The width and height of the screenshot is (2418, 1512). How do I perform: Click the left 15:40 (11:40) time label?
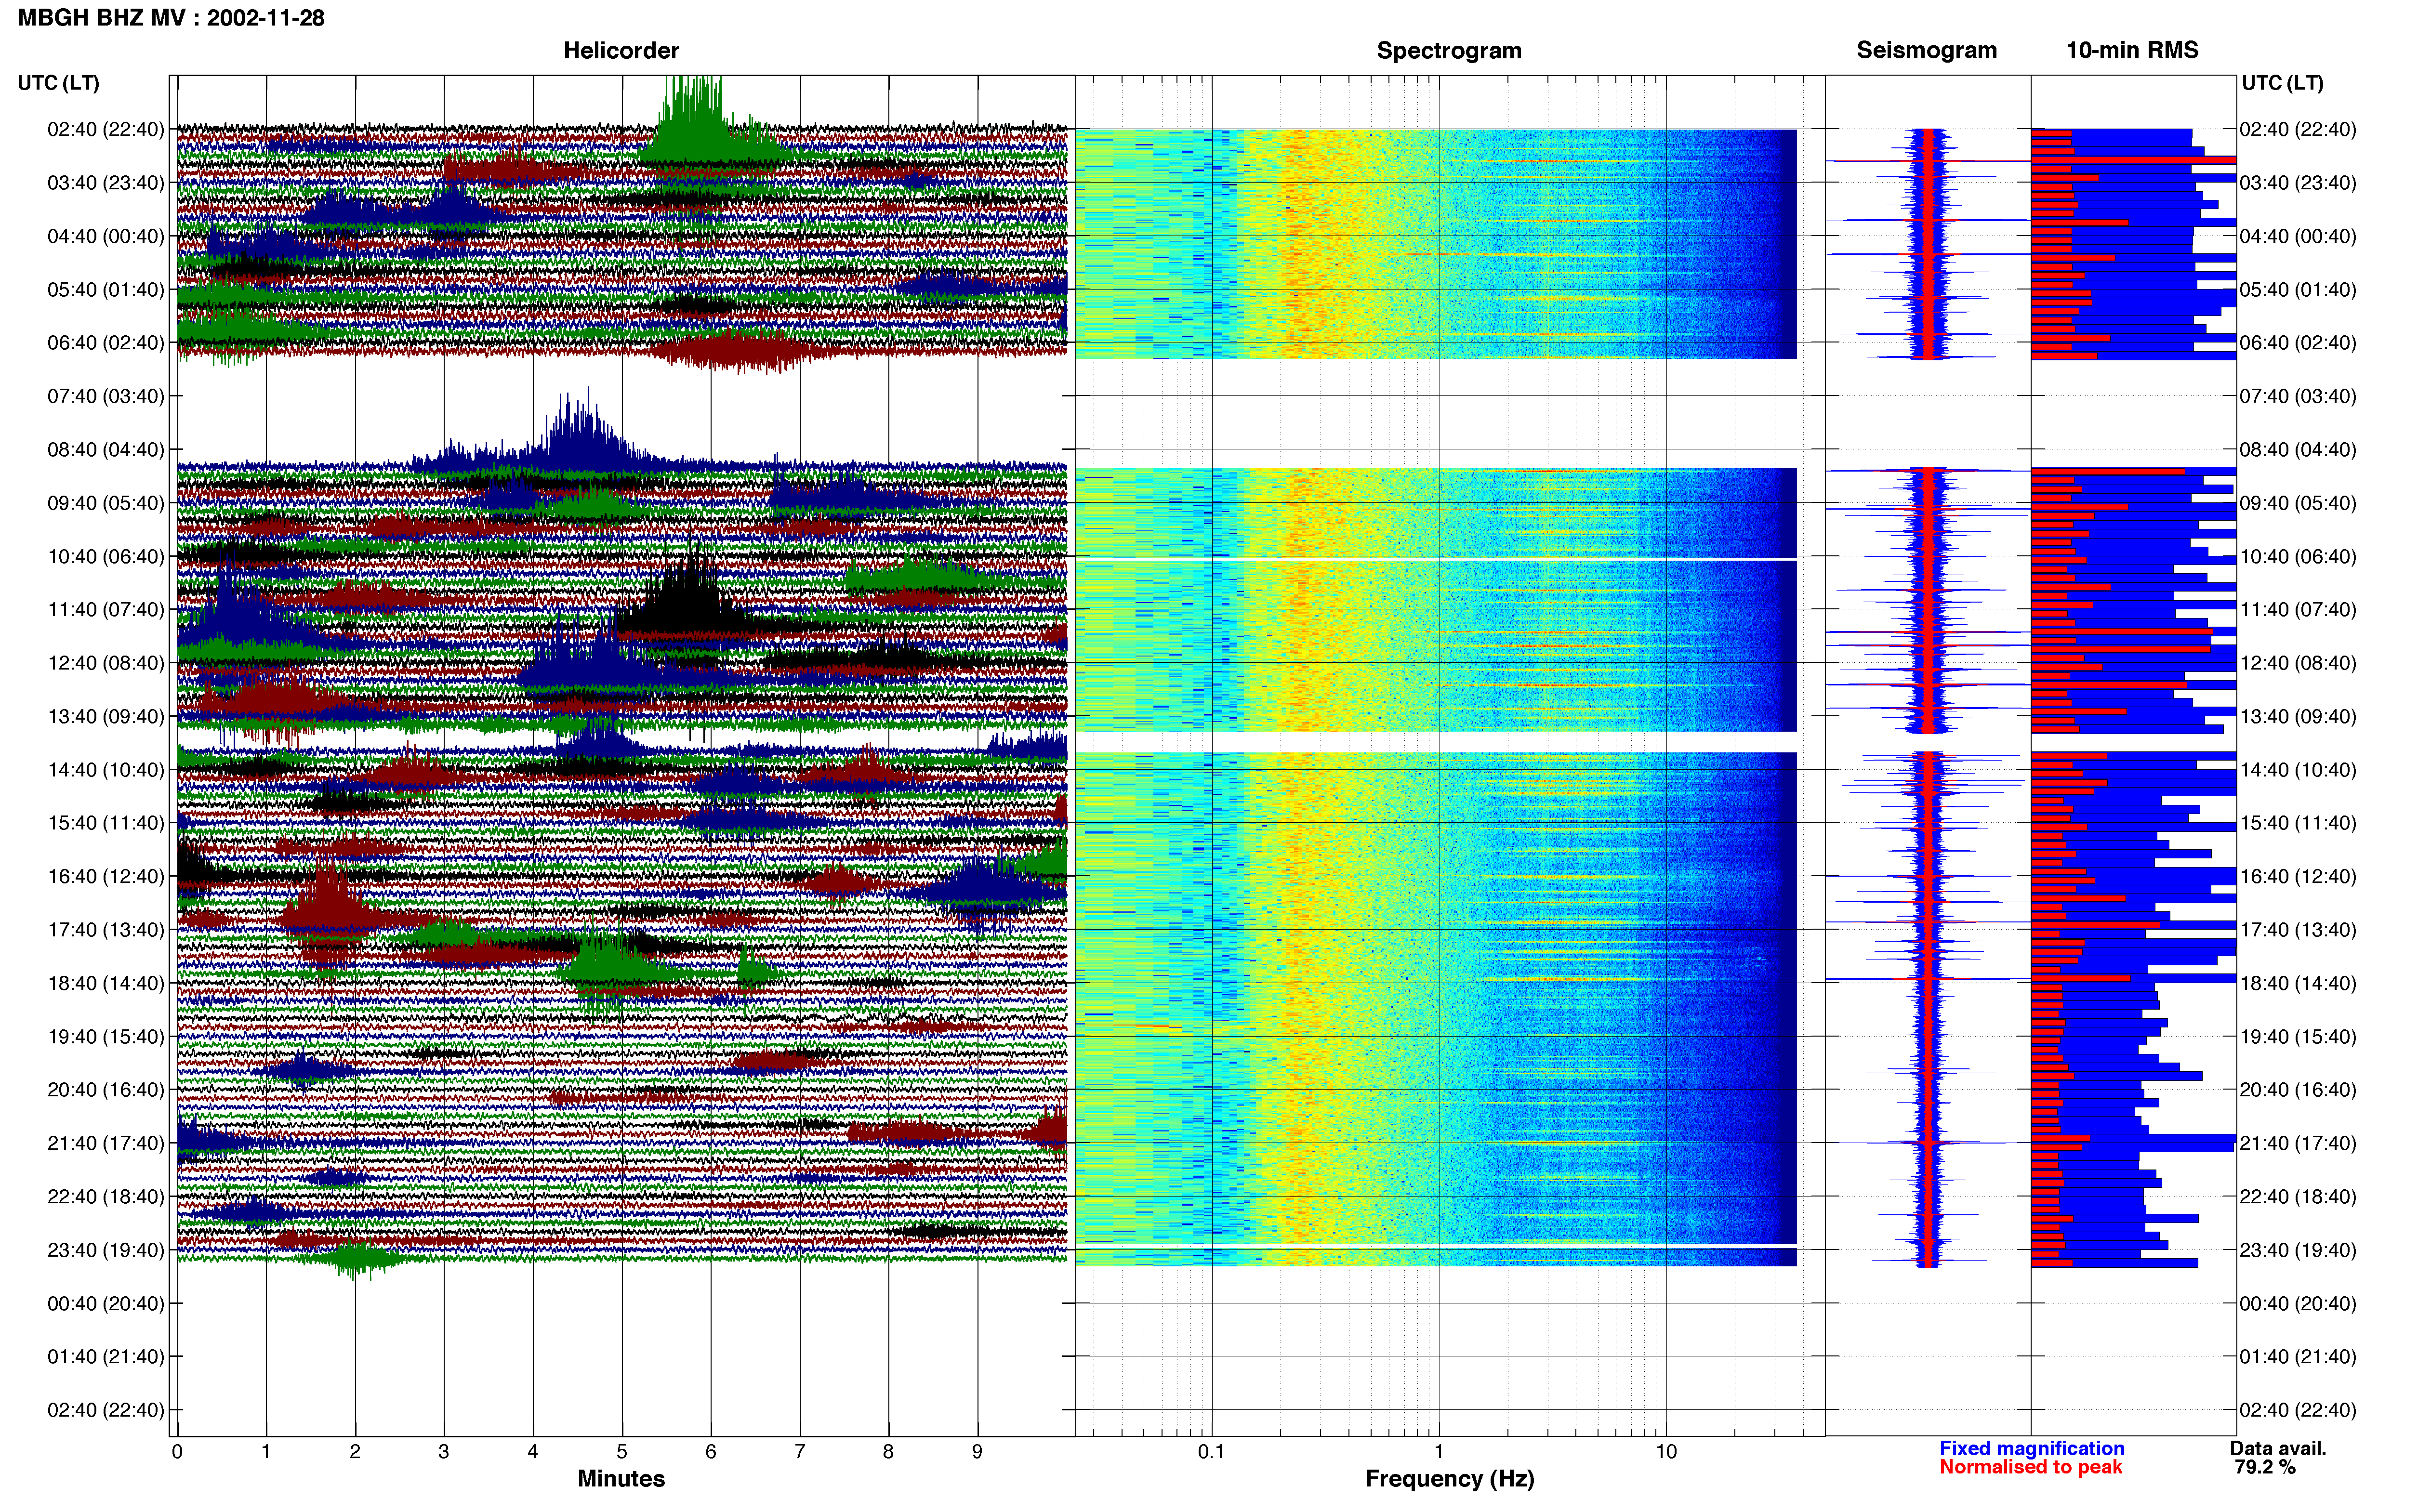coord(106,822)
